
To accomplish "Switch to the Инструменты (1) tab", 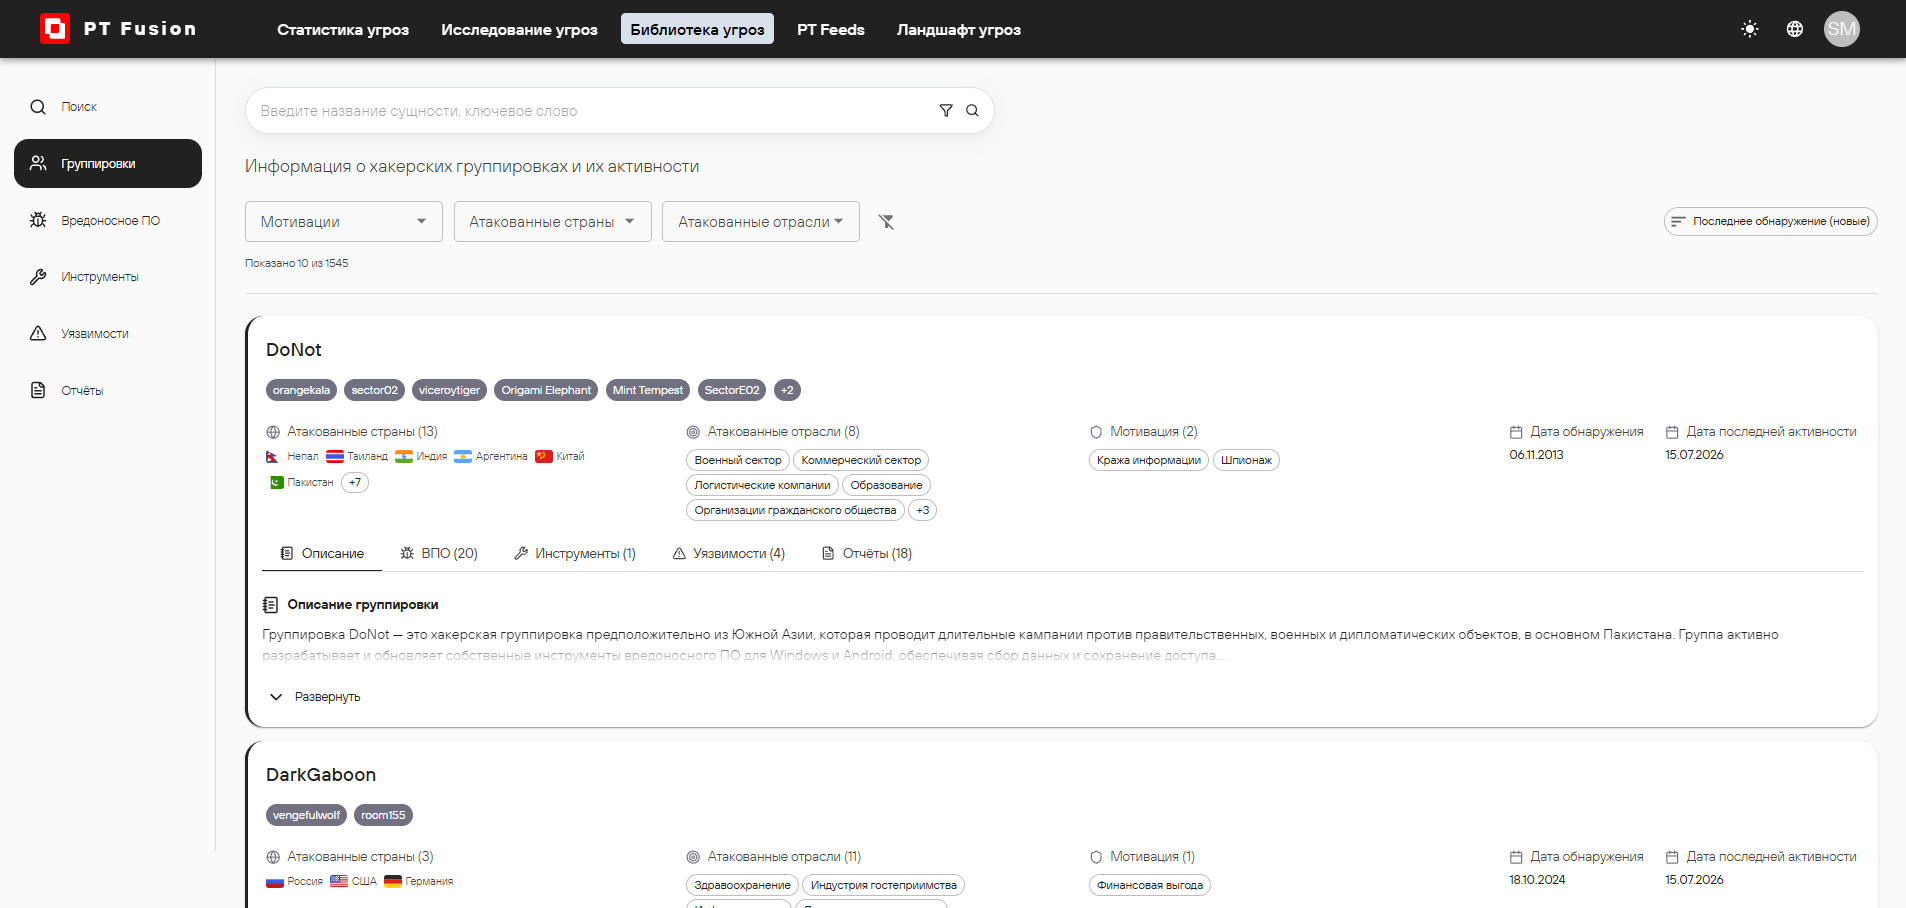I will (575, 553).
